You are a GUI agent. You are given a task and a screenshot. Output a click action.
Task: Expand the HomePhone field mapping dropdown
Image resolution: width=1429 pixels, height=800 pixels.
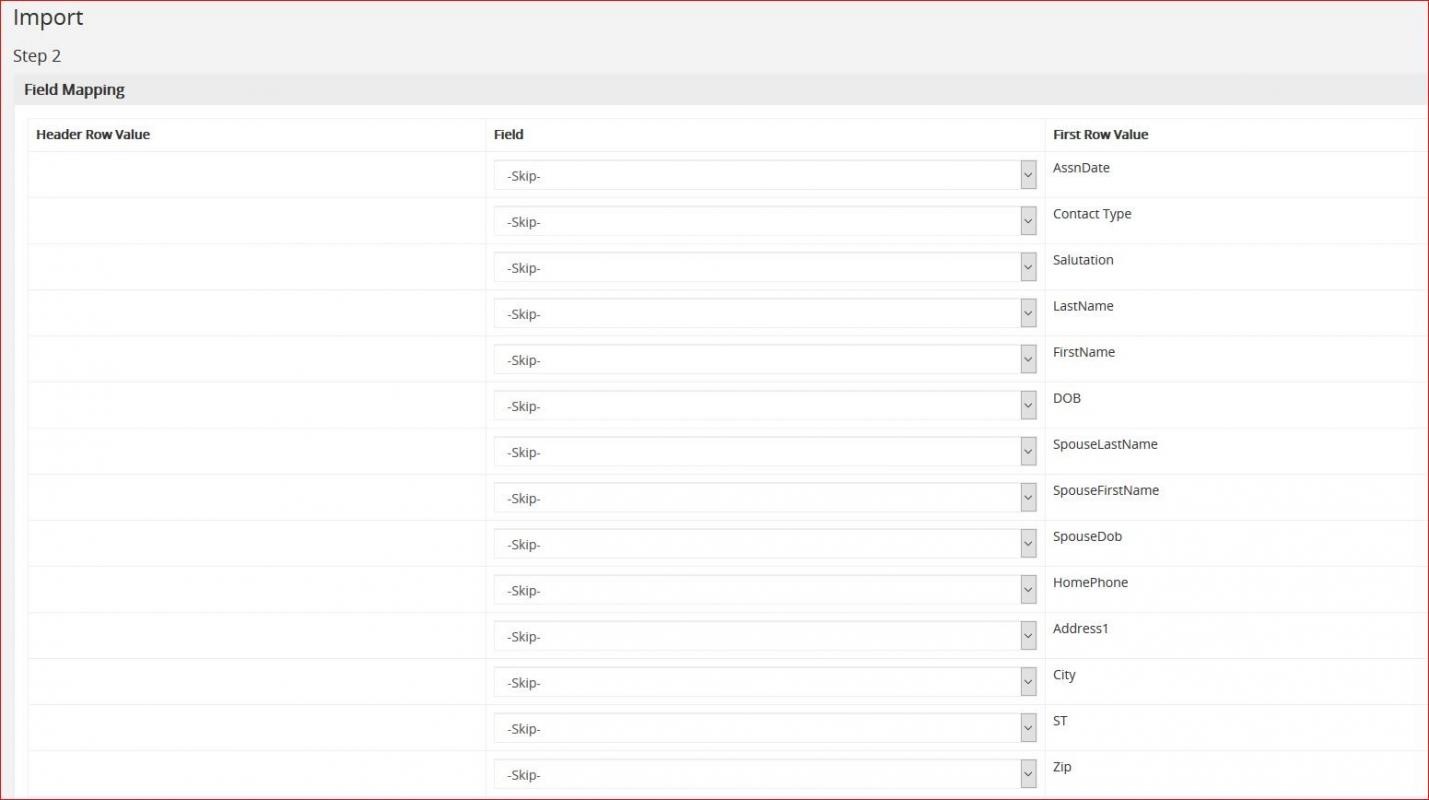tap(765, 590)
